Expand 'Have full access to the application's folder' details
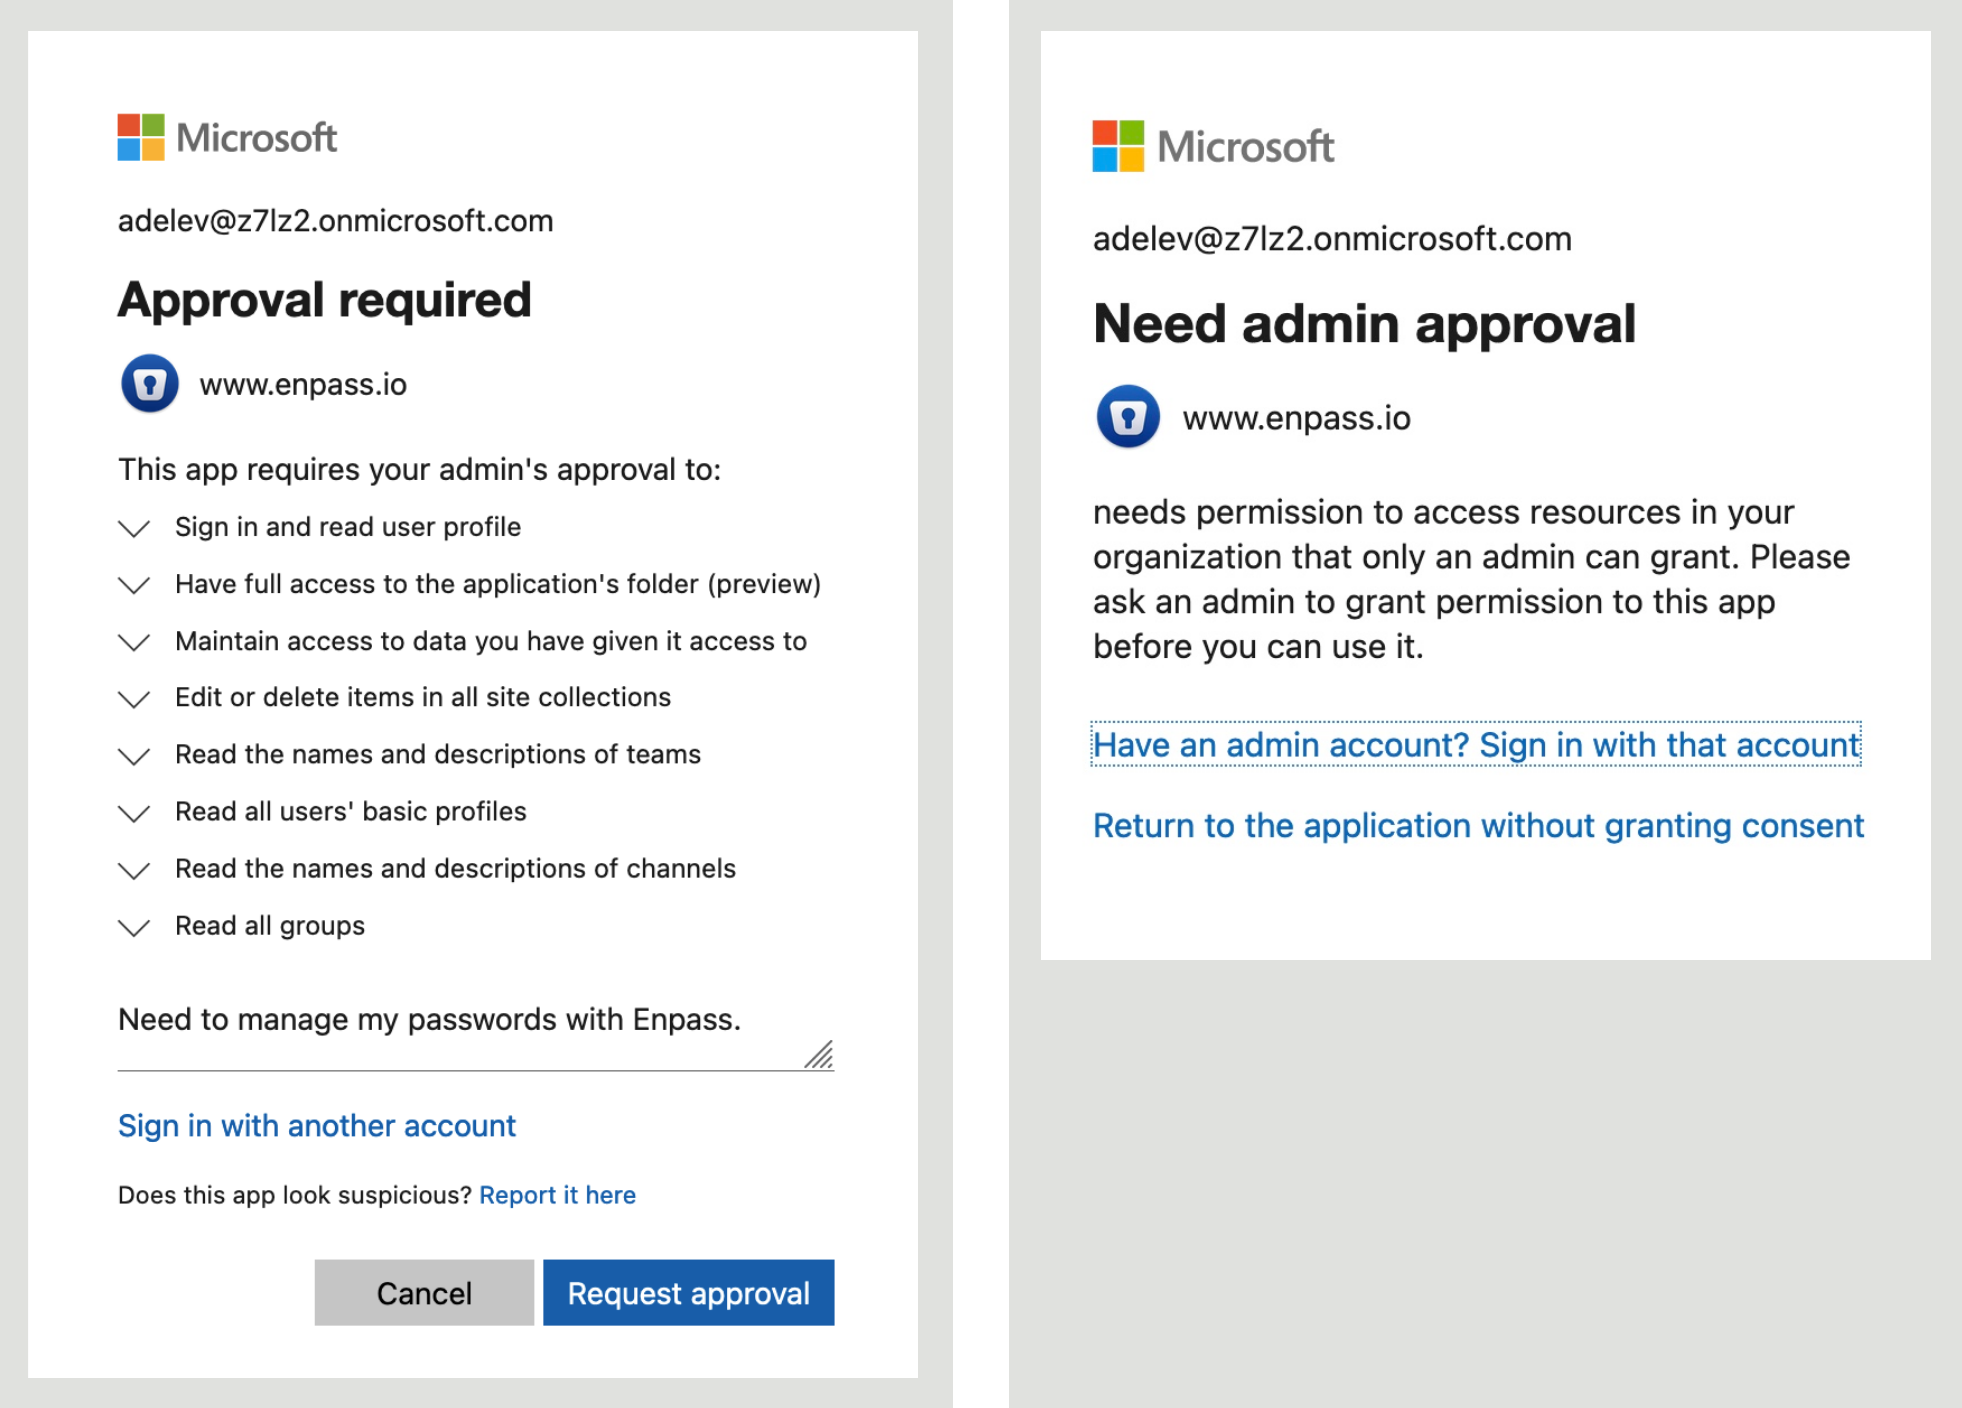 135,585
